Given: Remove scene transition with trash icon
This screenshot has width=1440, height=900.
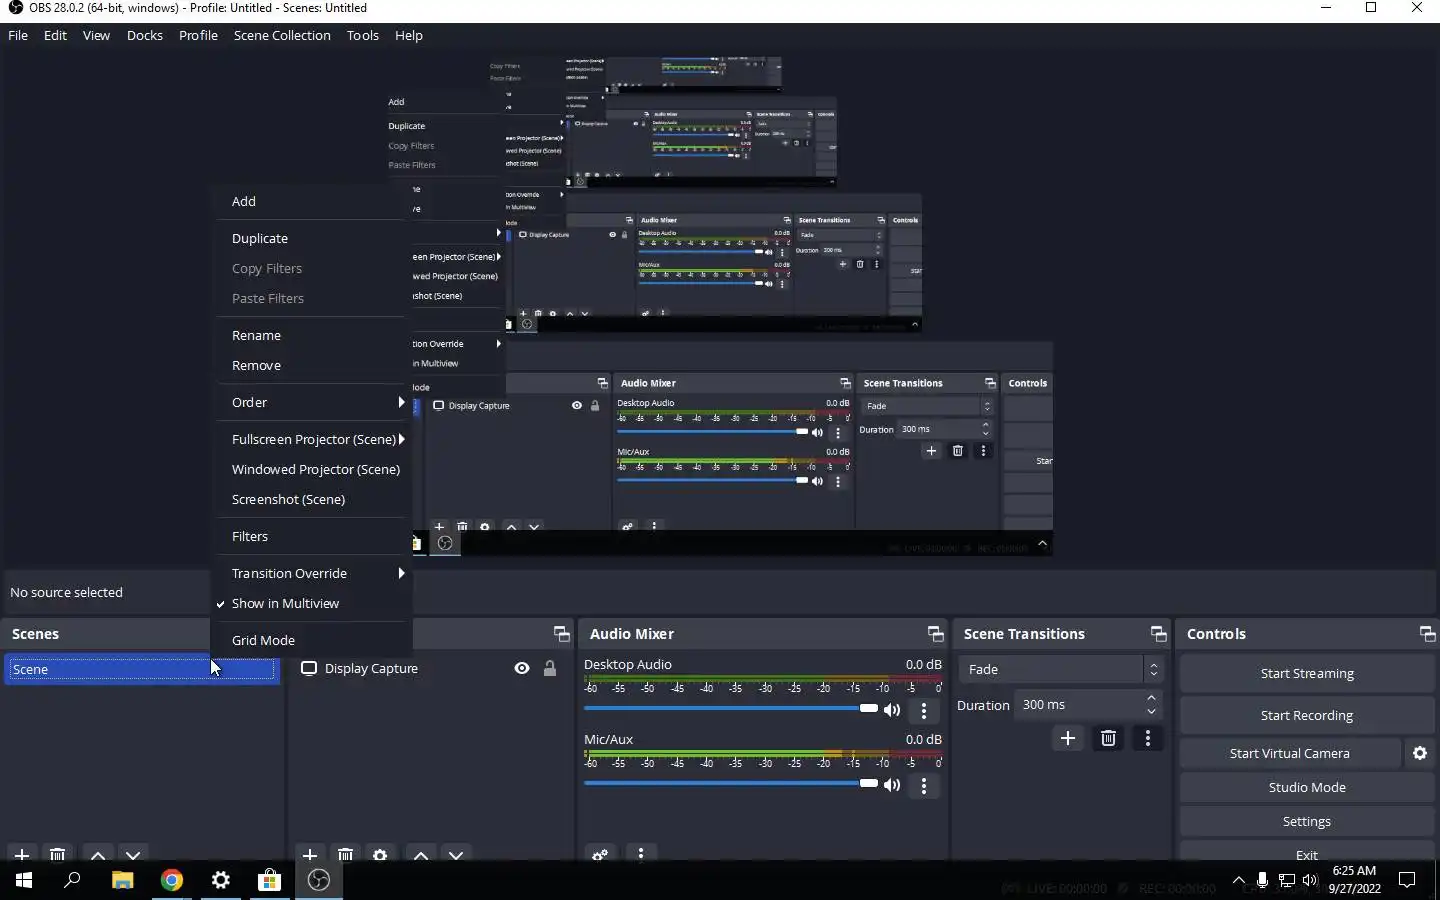Looking at the screenshot, I should click(x=1108, y=738).
